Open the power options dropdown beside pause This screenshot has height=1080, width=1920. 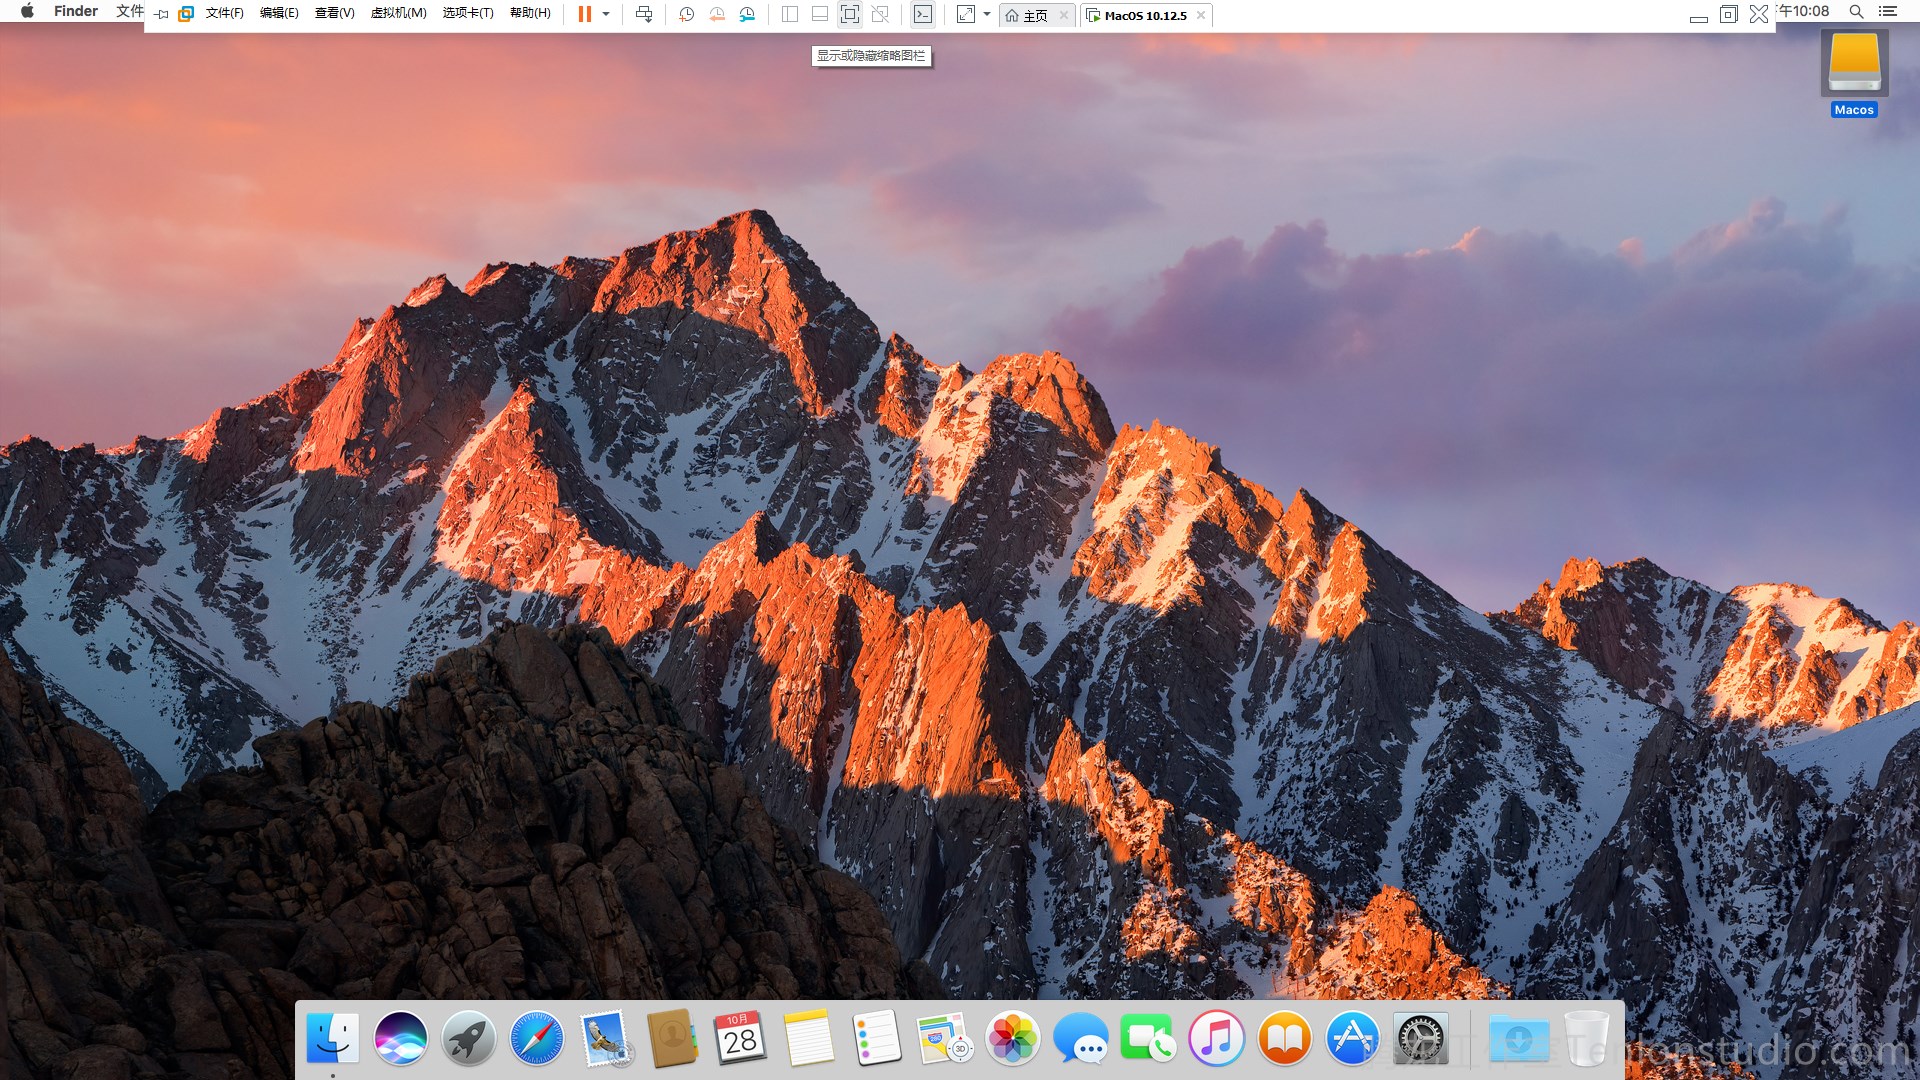[606, 14]
